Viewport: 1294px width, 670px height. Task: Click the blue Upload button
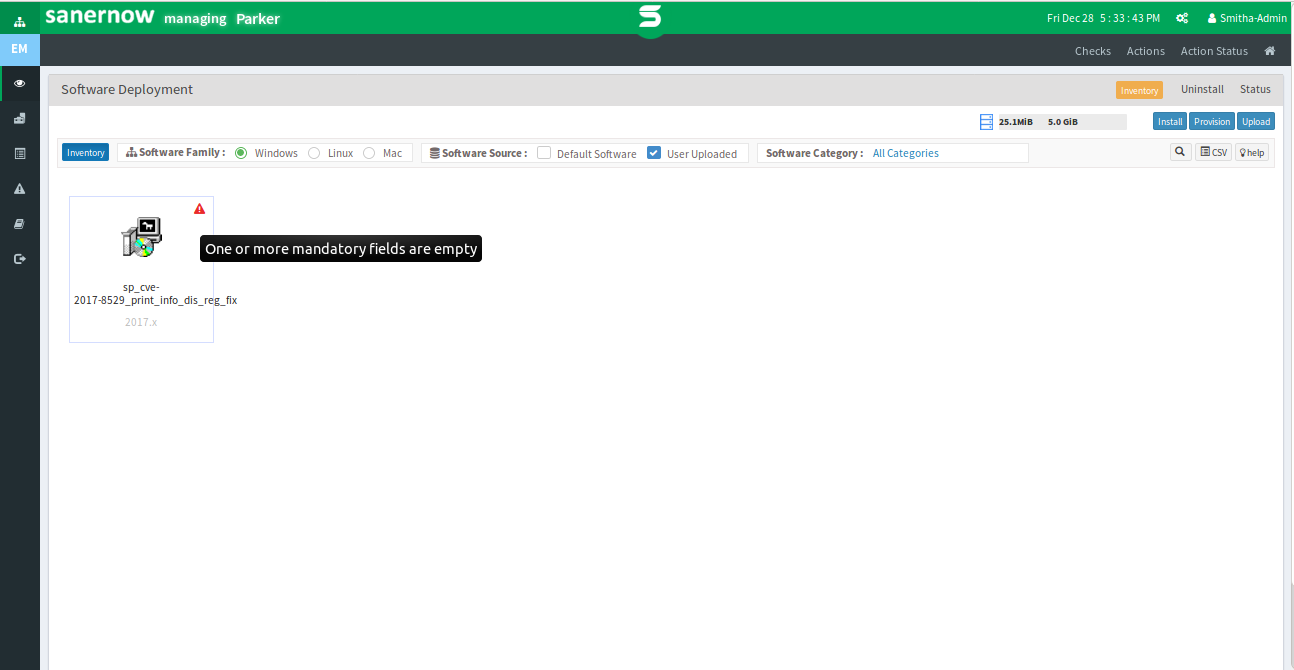coord(1256,121)
